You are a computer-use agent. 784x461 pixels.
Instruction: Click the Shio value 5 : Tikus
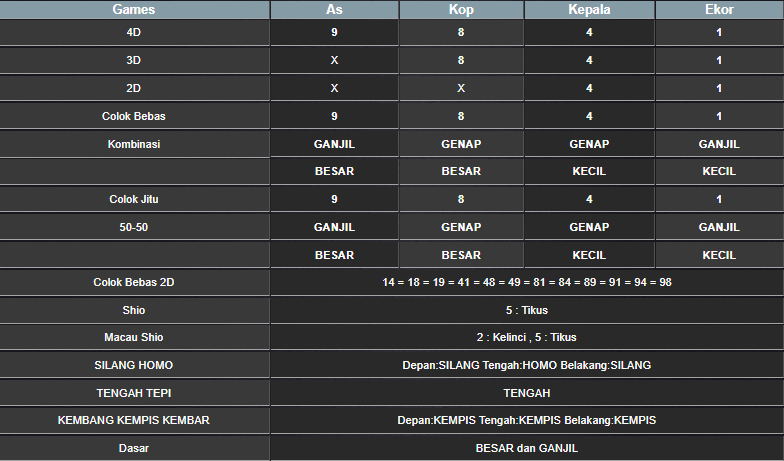click(527, 310)
